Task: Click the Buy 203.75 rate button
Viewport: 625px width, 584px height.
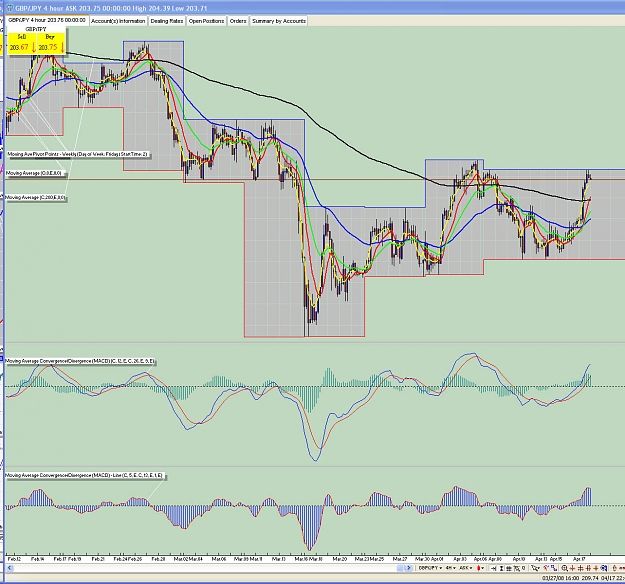Action: click(51, 44)
